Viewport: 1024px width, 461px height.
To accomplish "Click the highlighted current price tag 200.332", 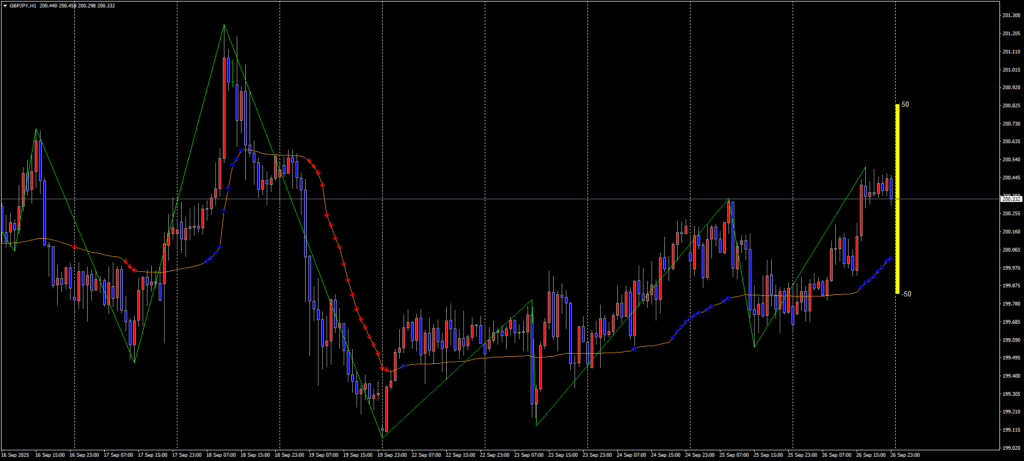I will pyautogui.click(x=1009, y=199).
